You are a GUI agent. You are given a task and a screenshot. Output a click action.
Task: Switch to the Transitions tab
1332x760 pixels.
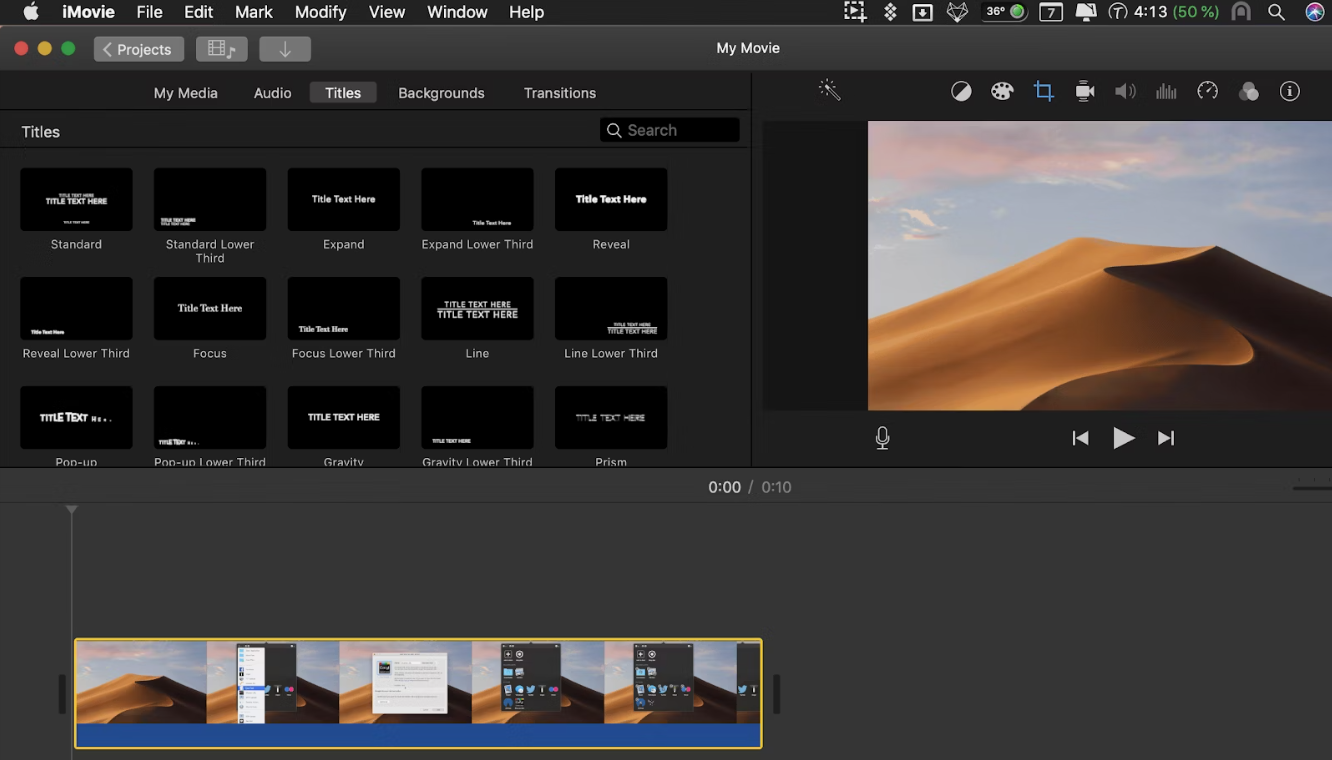[559, 92]
